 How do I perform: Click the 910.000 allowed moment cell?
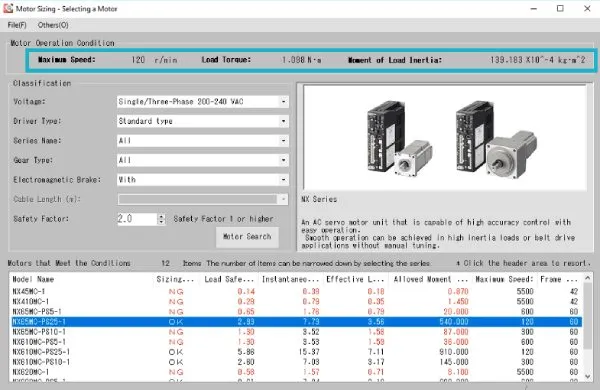point(453,352)
